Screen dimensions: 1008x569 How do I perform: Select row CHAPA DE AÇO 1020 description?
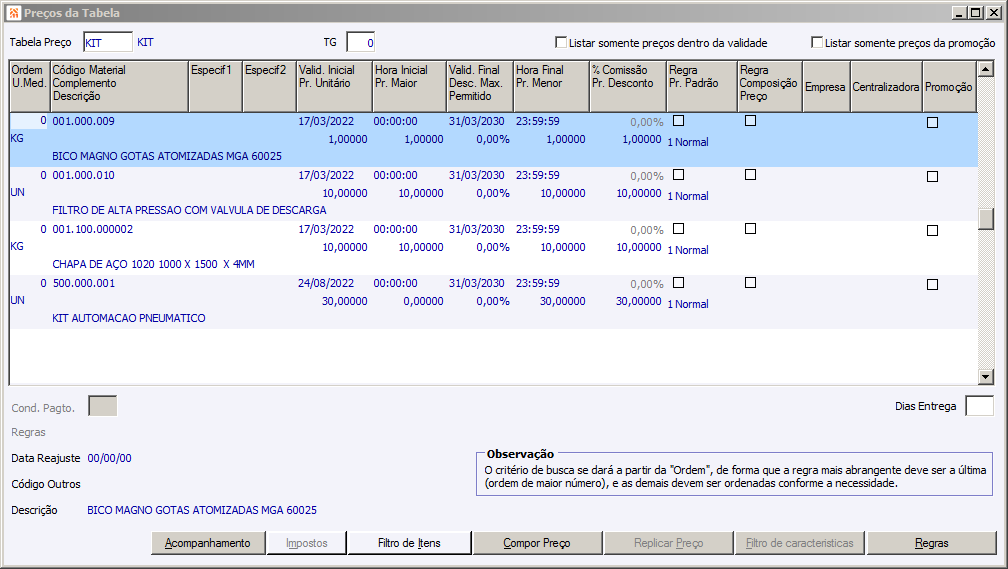point(153,264)
